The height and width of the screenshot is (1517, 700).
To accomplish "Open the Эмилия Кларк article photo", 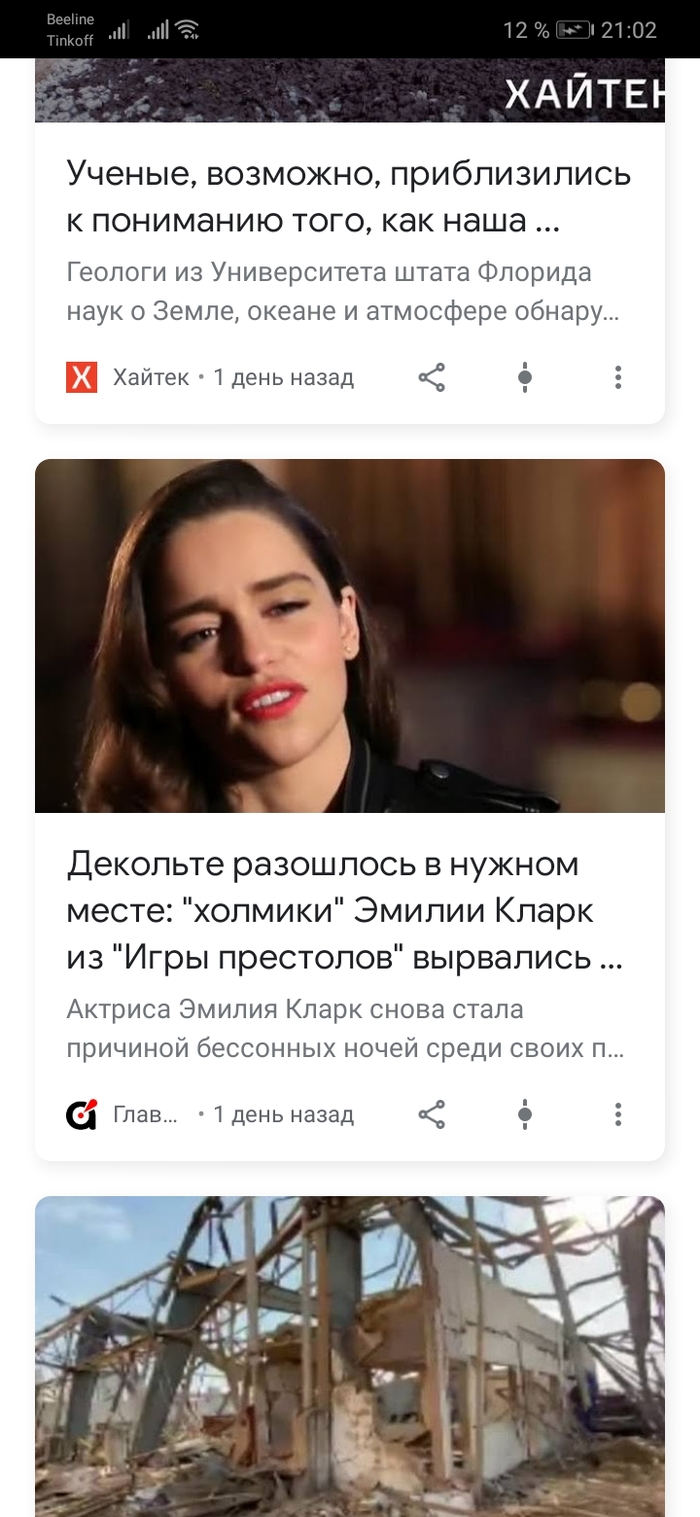I will [x=350, y=636].
